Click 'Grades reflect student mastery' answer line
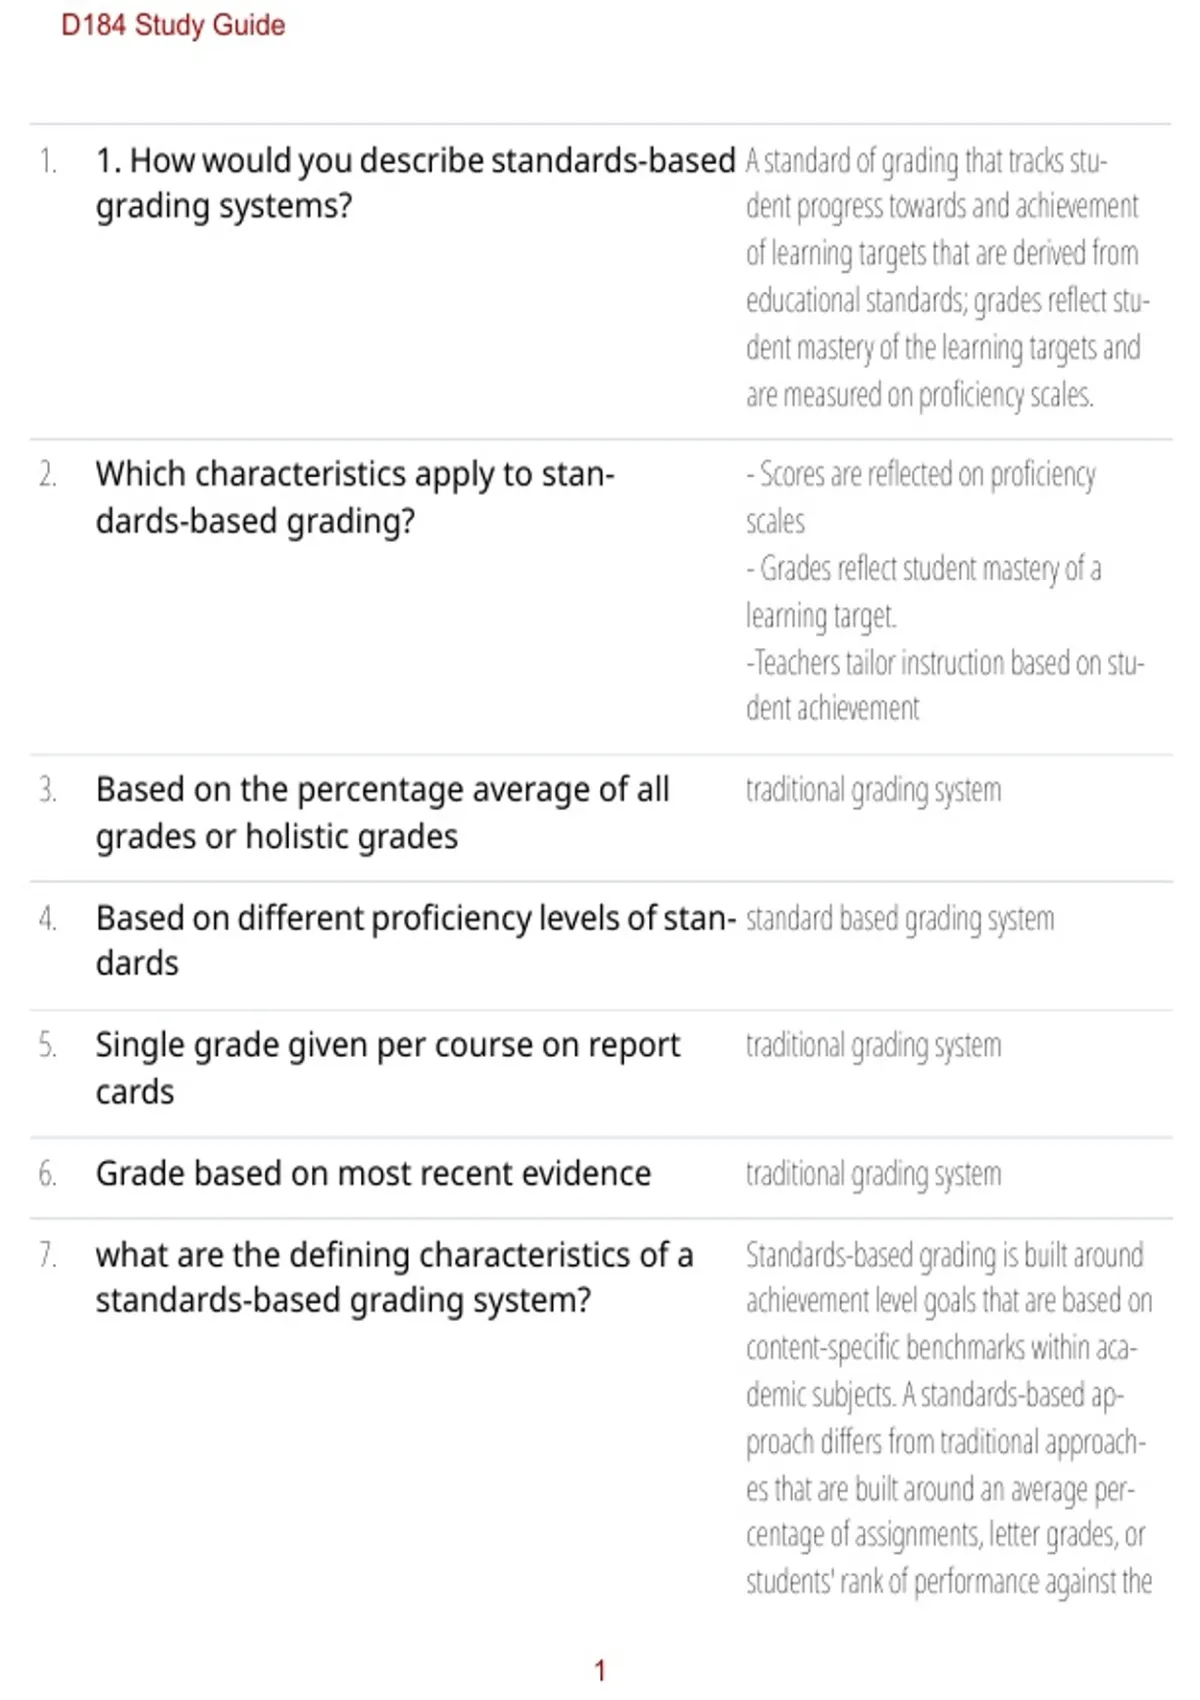Screen dimensions: 1200x1700 click(x=923, y=592)
